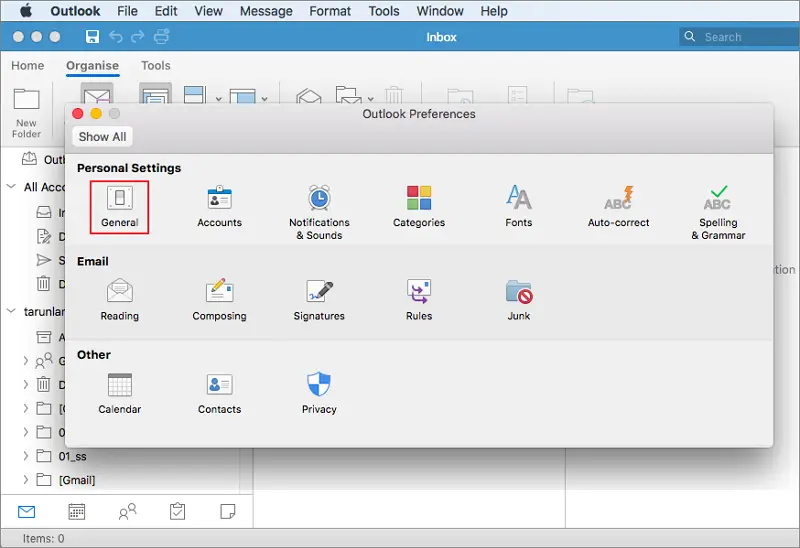This screenshot has width=800, height=548.
Task: Click the Save icon in title bar
Action: point(92,37)
